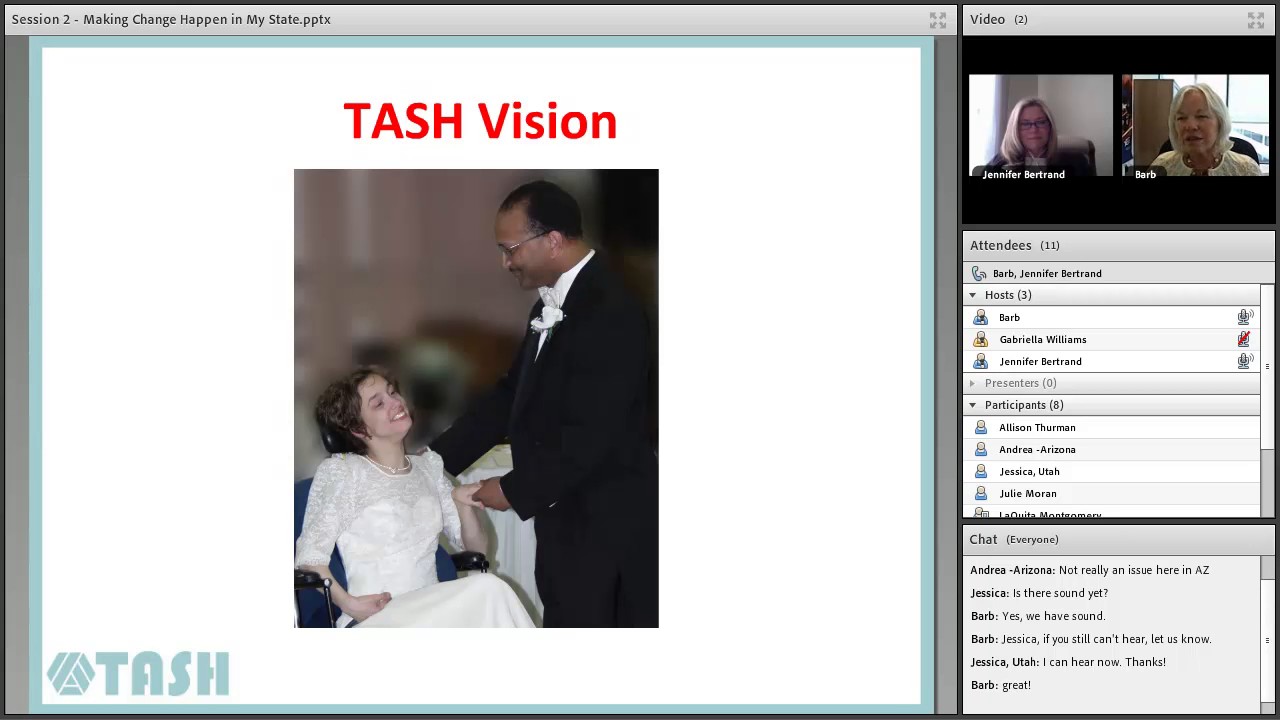Screen dimensions: 1280x720
Task: Click Gabriella Williams' host avatar icon
Action: click(x=980, y=339)
